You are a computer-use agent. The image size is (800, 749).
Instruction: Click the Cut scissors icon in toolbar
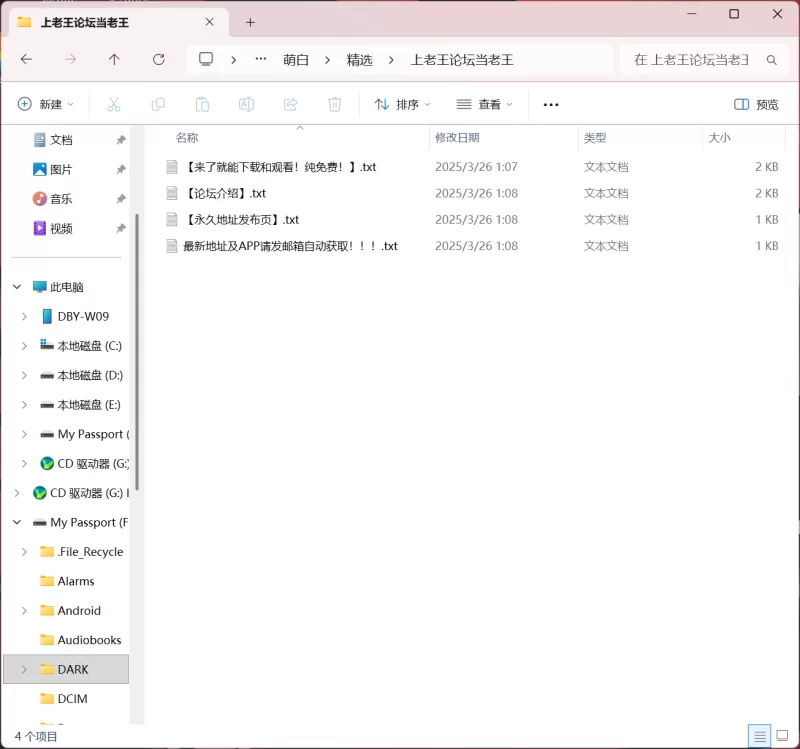[113, 104]
